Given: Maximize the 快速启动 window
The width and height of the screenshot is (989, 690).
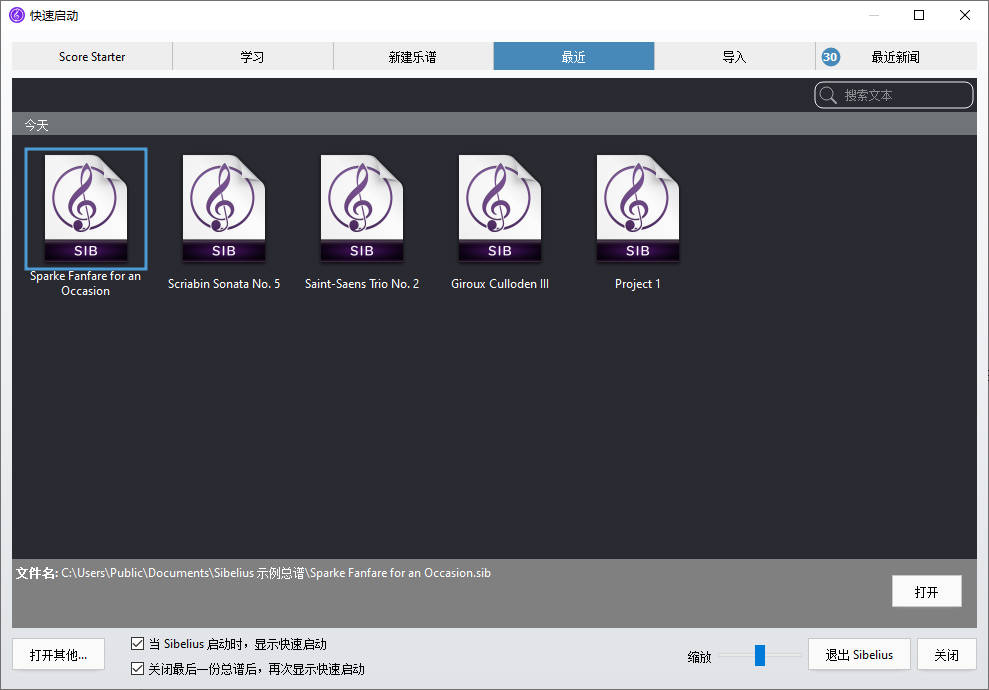Looking at the screenshot, I should tap(919, 15).
